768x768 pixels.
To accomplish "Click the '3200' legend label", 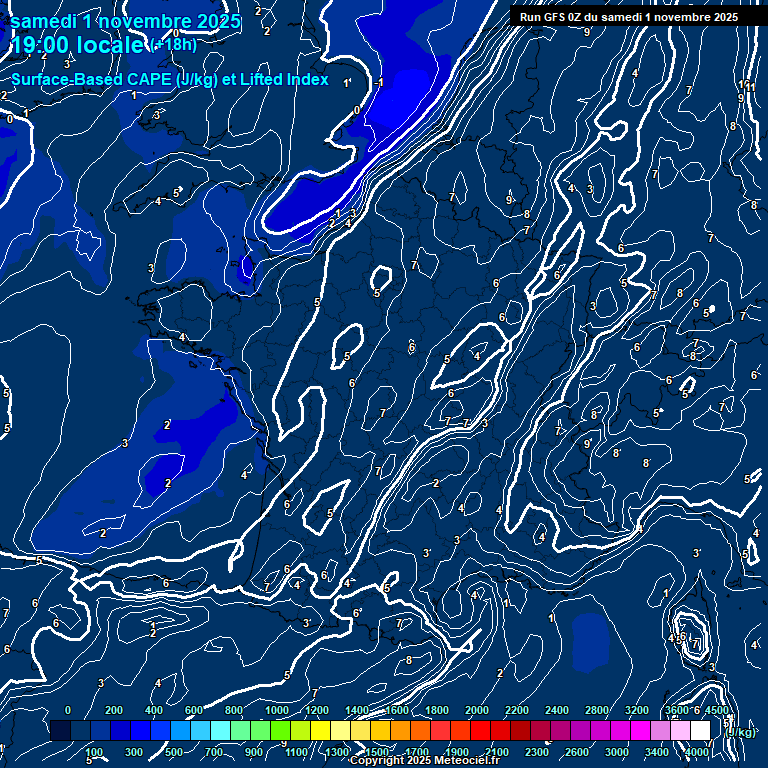I will (637, 710).
